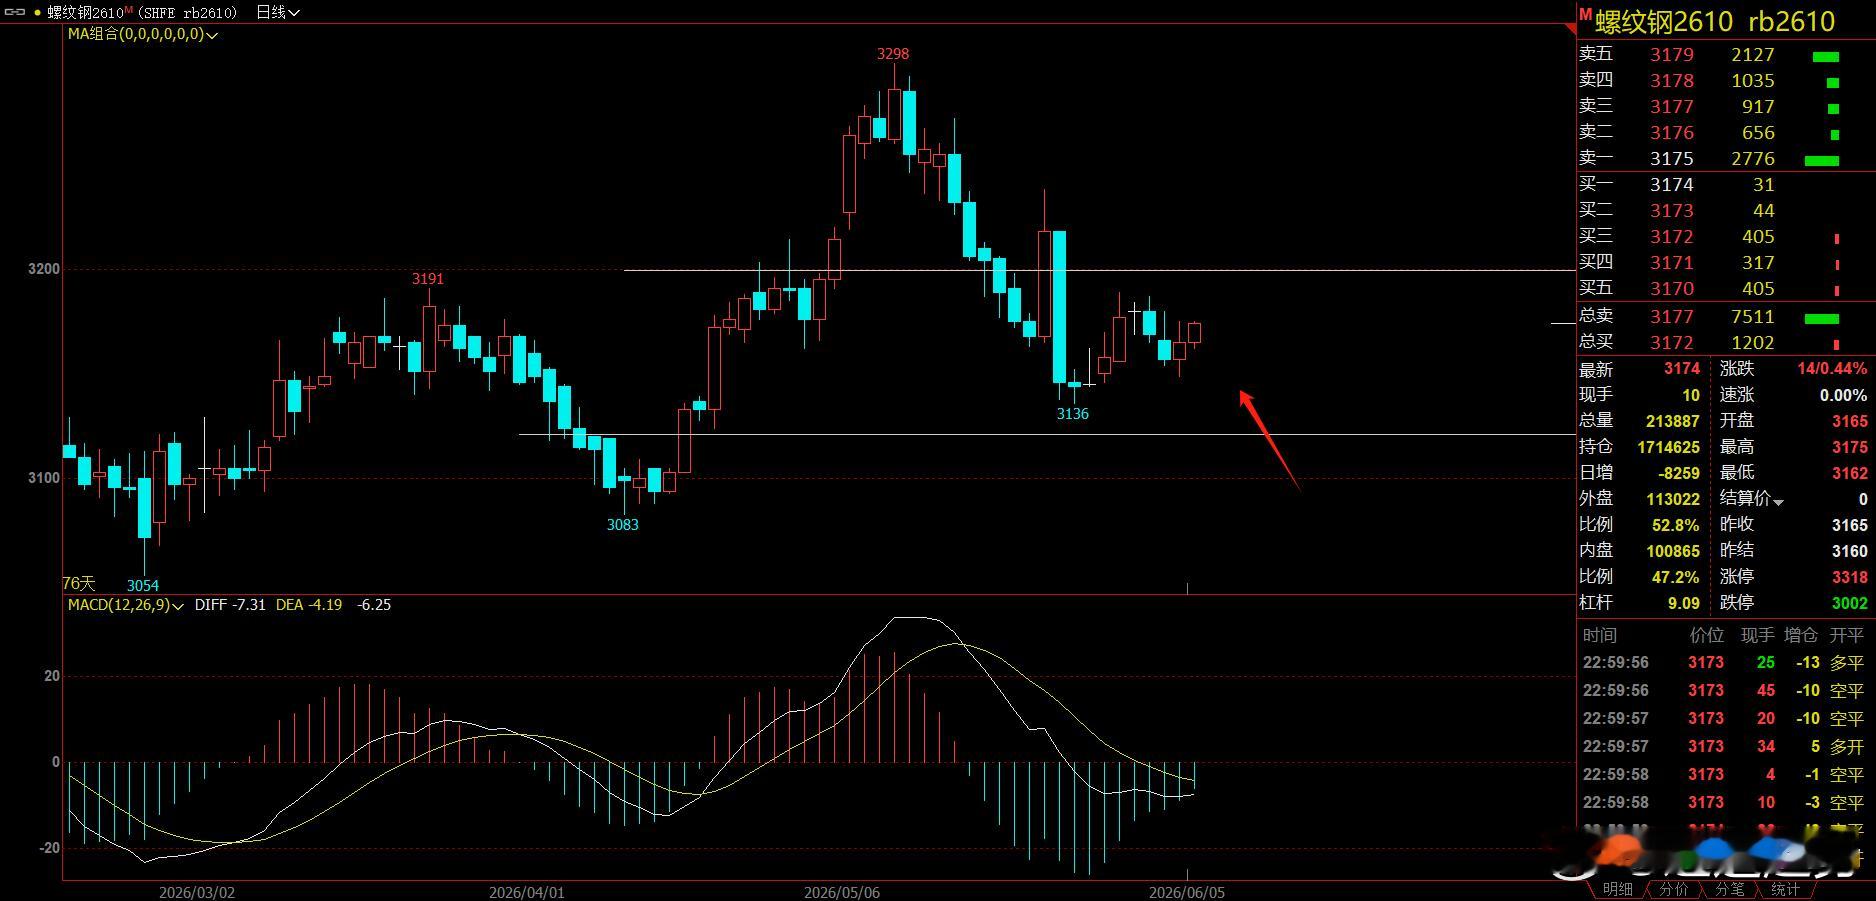Click the 总买 volume 1202

point(1753,343)
